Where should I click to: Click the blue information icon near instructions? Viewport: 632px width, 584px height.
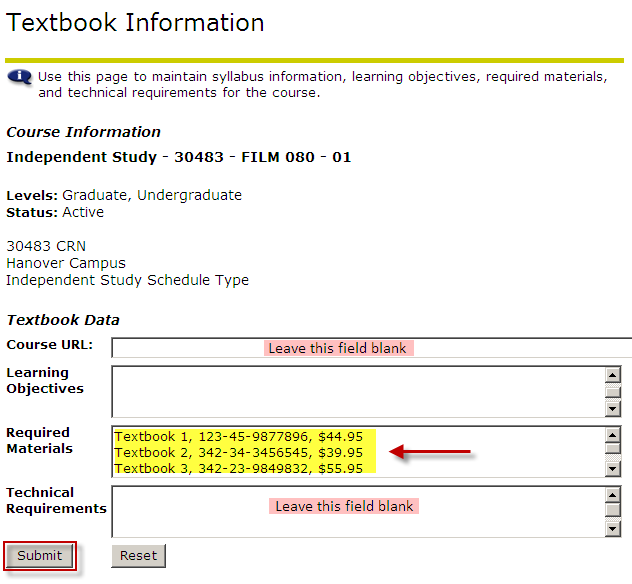pyautogui.click(x=19, y=77)
